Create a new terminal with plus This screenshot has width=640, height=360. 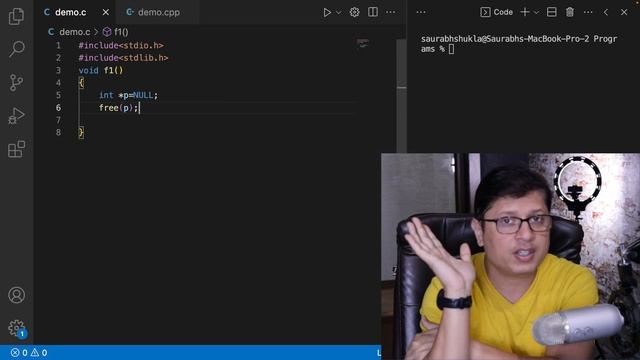pyautogui.click(x=525, y=12)
